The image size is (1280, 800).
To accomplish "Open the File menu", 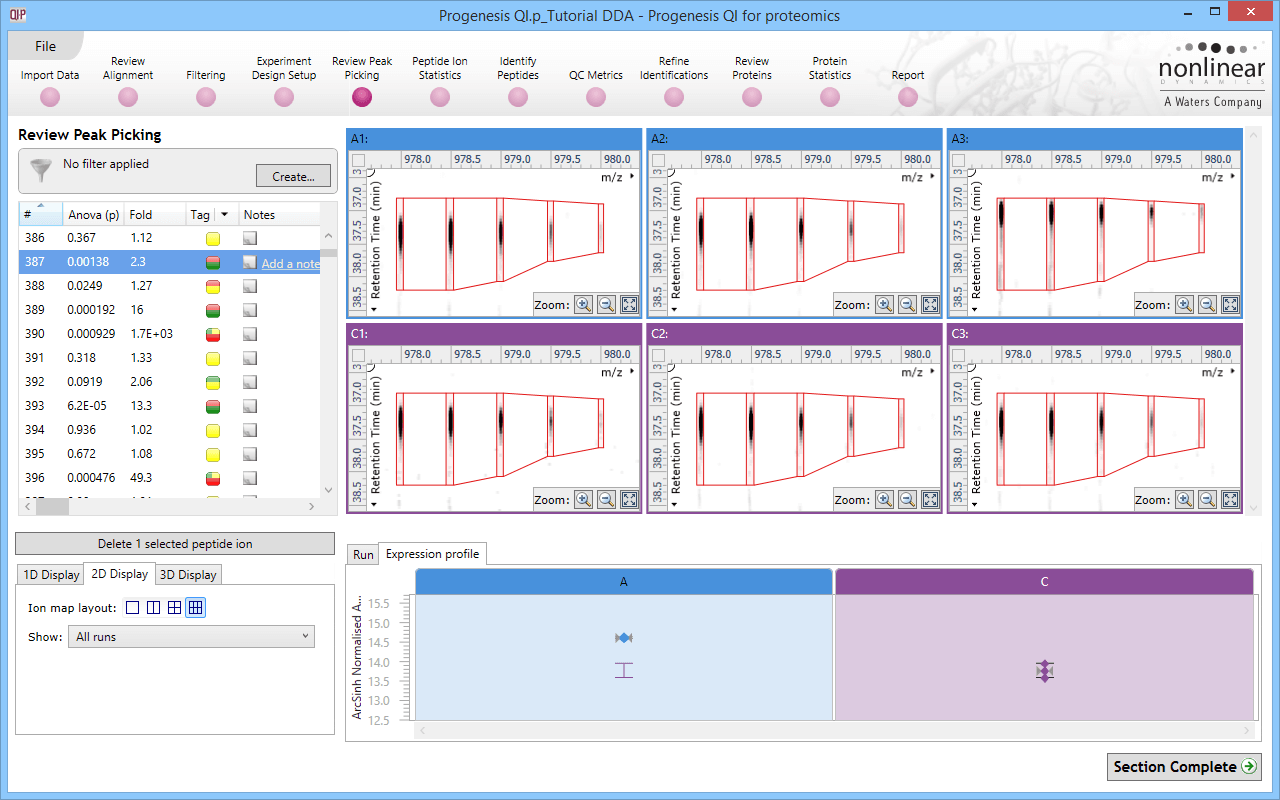I will (x=45, y=46).
